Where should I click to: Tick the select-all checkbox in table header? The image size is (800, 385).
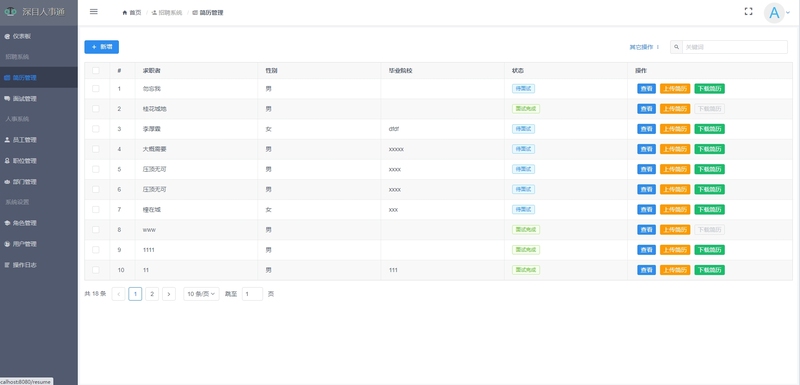click(96, 70)
